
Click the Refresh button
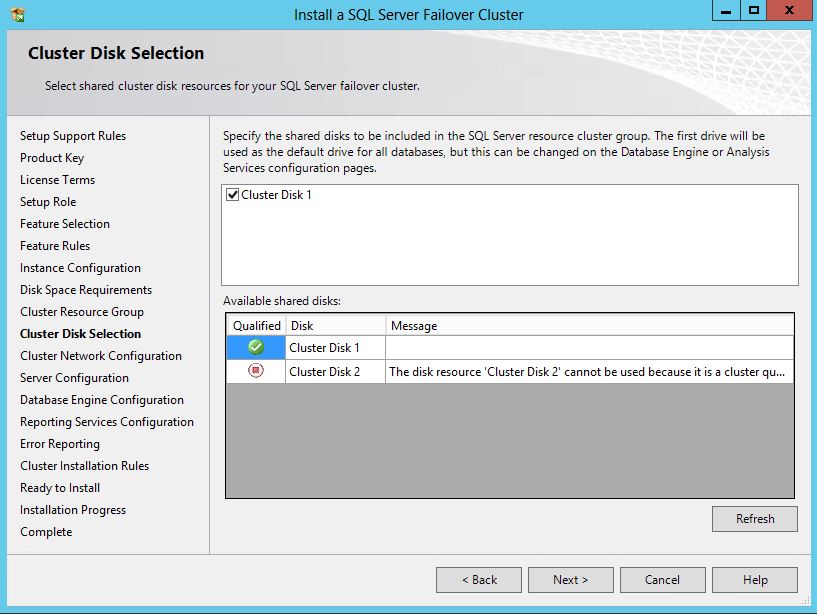754,519
